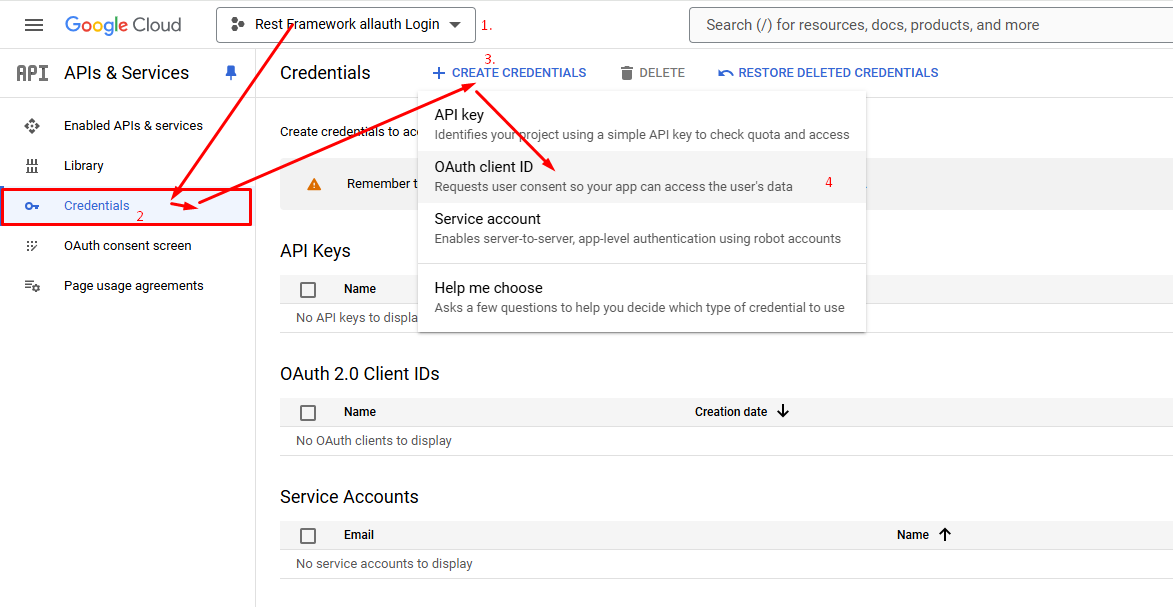This screenshot has height=607, width=1173.
Task: Check the API Keys select-all checkbox
Action: [x=308, y=290]
